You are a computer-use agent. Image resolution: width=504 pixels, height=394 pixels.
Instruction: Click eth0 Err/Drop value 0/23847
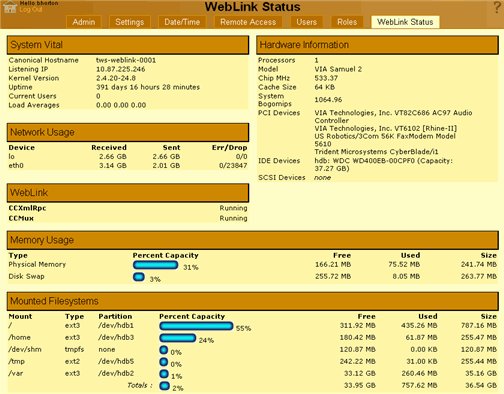click(x=233, y=166)
